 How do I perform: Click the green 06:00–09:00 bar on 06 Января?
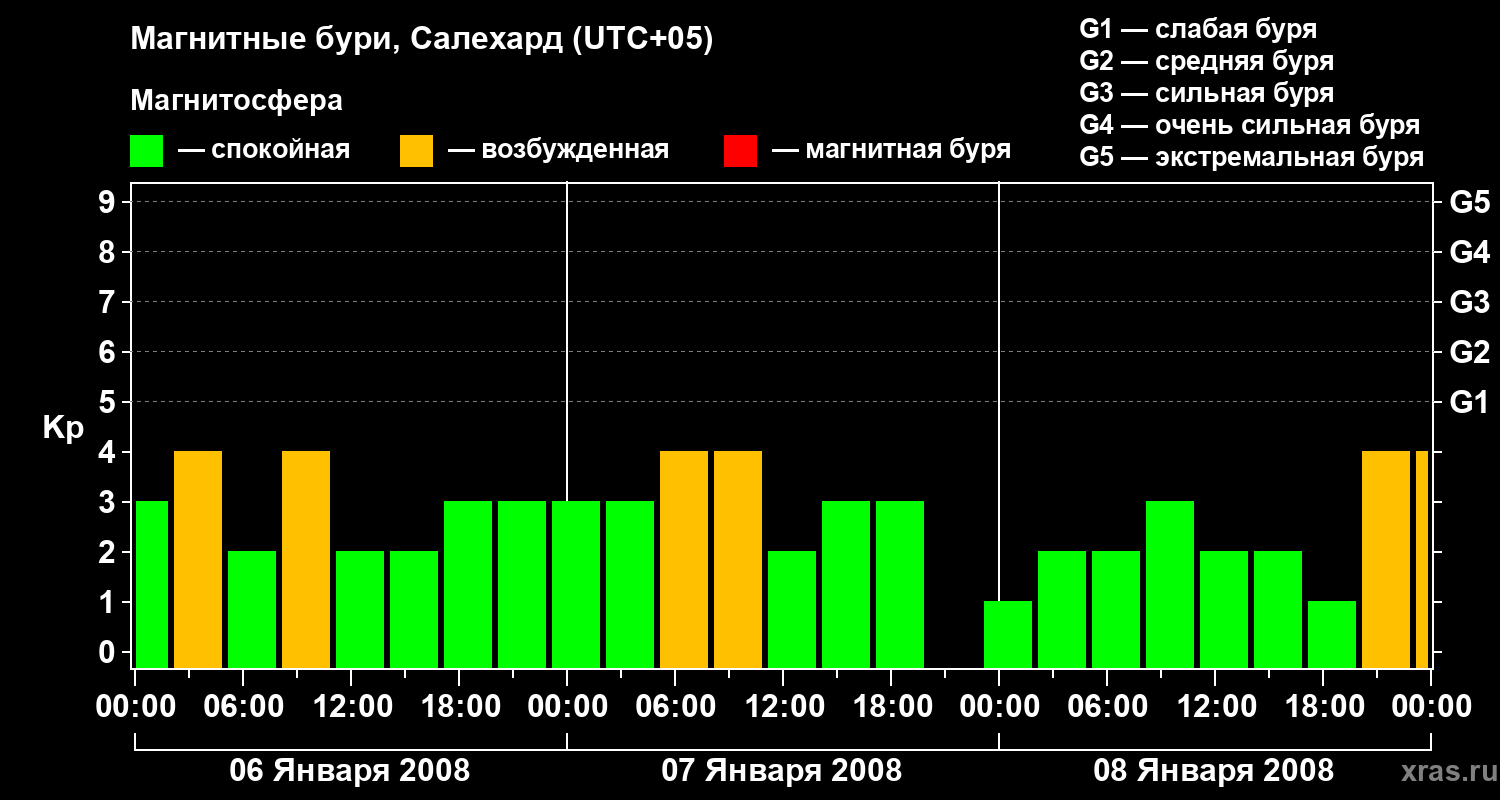[x=252, y=609]
